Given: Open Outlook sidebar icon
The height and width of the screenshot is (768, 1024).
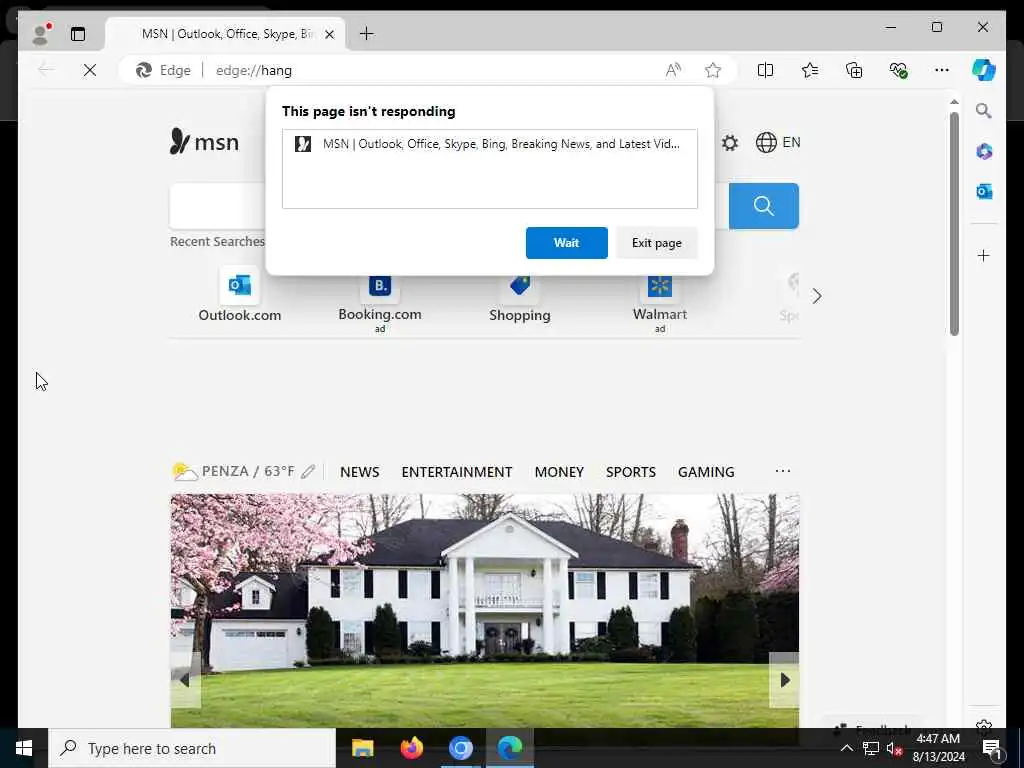Looking at the screenshot, I should pos(984,191).
